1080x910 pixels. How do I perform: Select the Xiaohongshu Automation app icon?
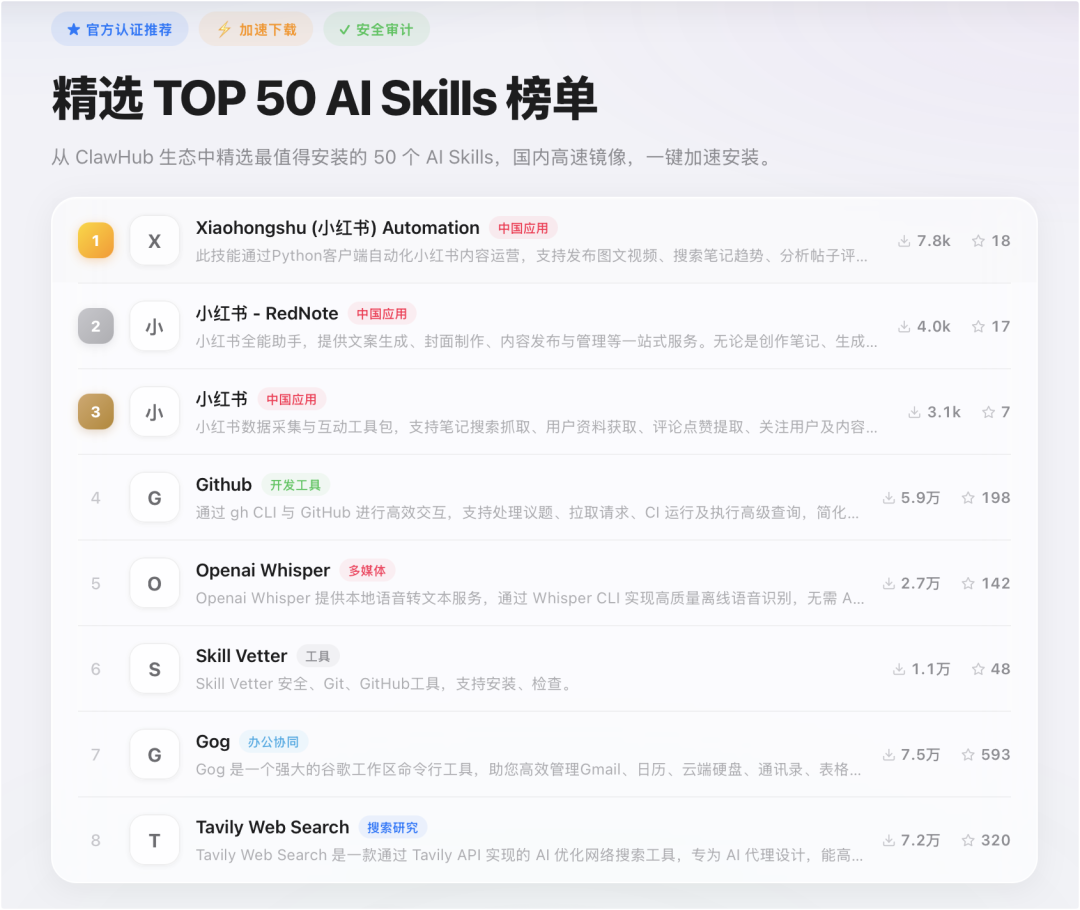pos(154,240)
